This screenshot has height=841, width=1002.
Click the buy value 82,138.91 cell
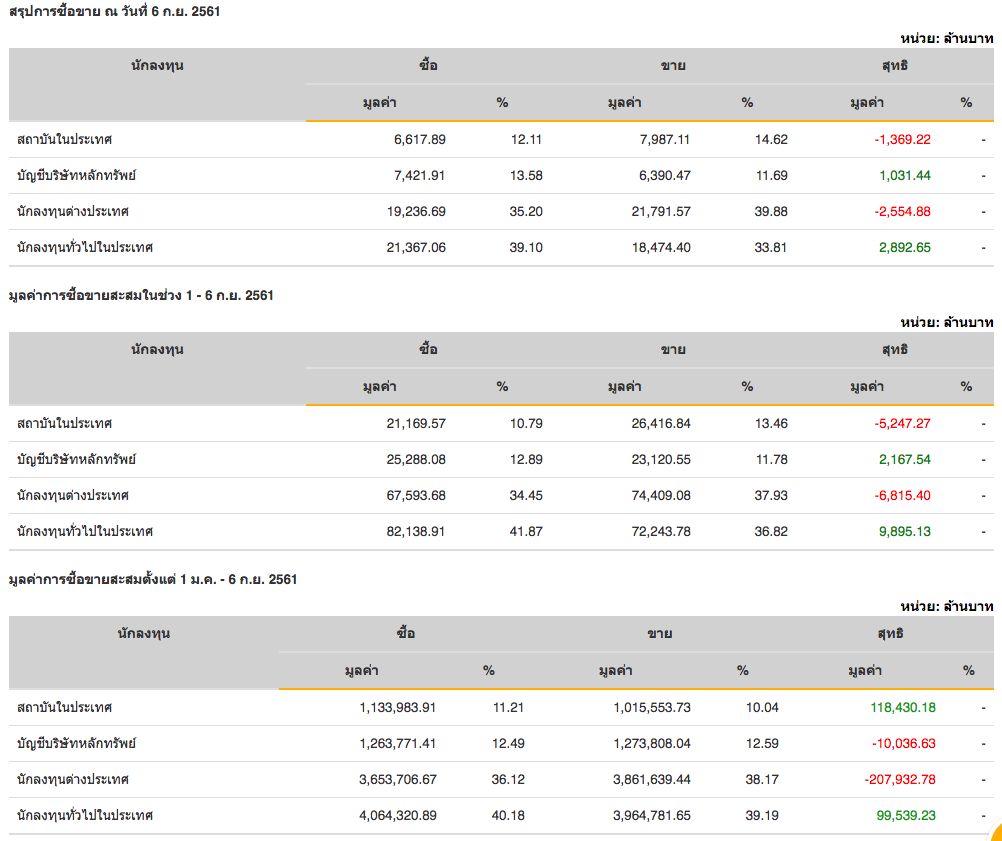(x=416, y=532)
